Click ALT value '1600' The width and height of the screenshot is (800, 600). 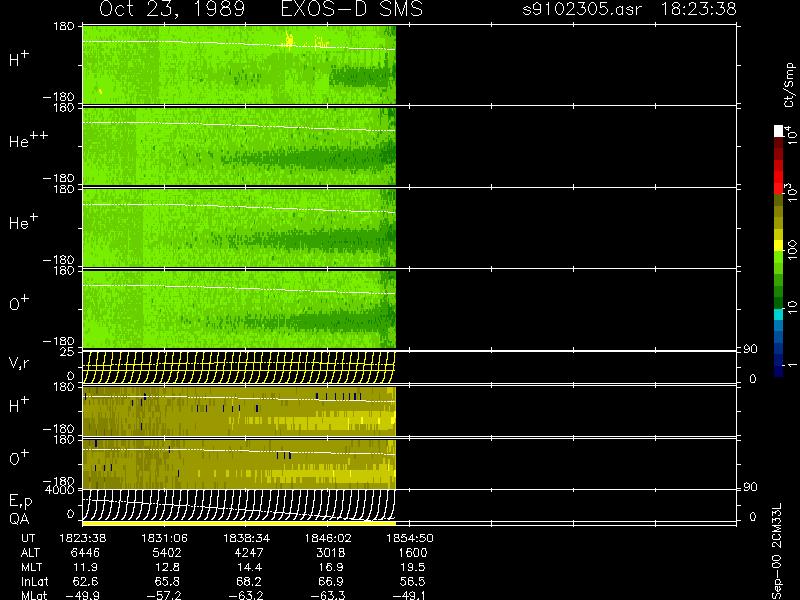tap(413, 553)
